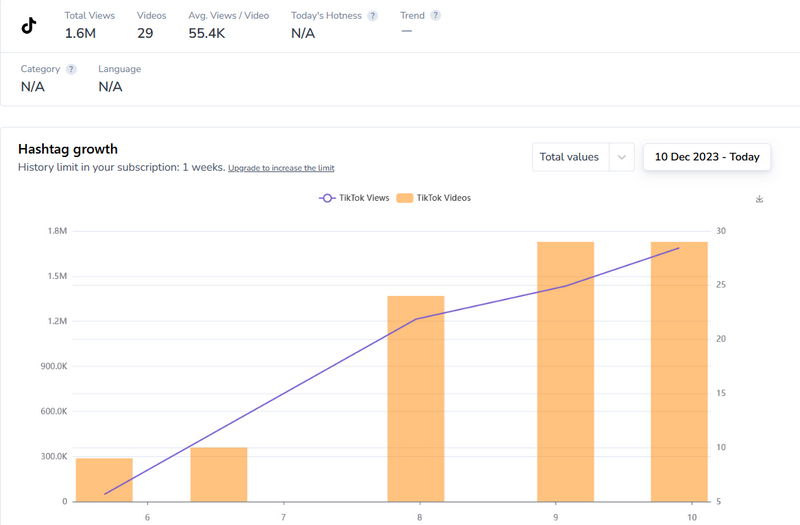The width and height of the screenshot is (800, 525).
Task: Open the 10 Dec 2023 - Today date picker
Action: 706,157
